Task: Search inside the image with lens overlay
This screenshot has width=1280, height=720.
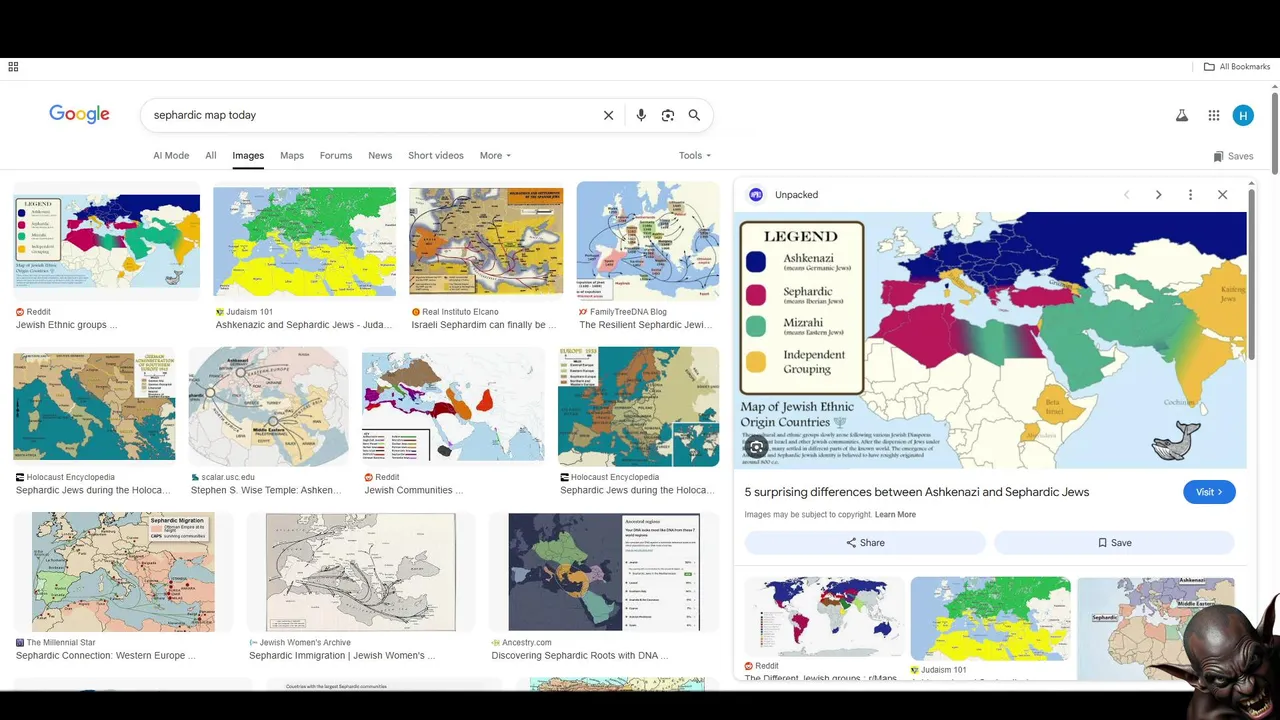Action: [757, 447]
